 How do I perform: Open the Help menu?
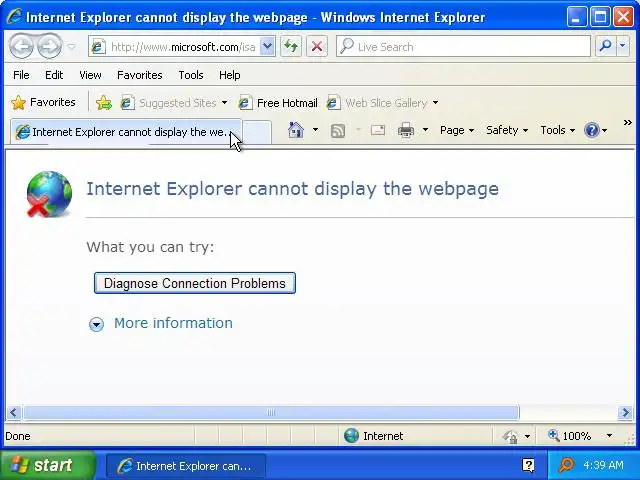pos(229,75)
